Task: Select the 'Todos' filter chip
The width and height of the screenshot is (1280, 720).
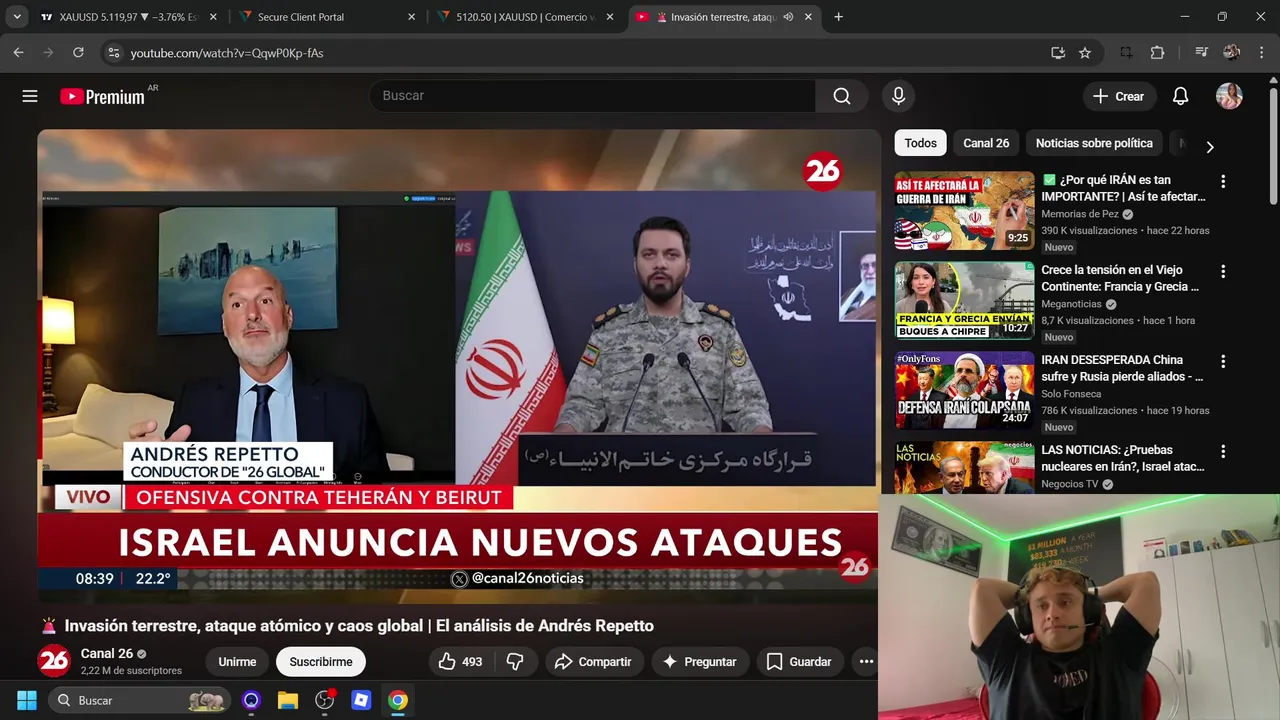Action: [x=920, y=143]
